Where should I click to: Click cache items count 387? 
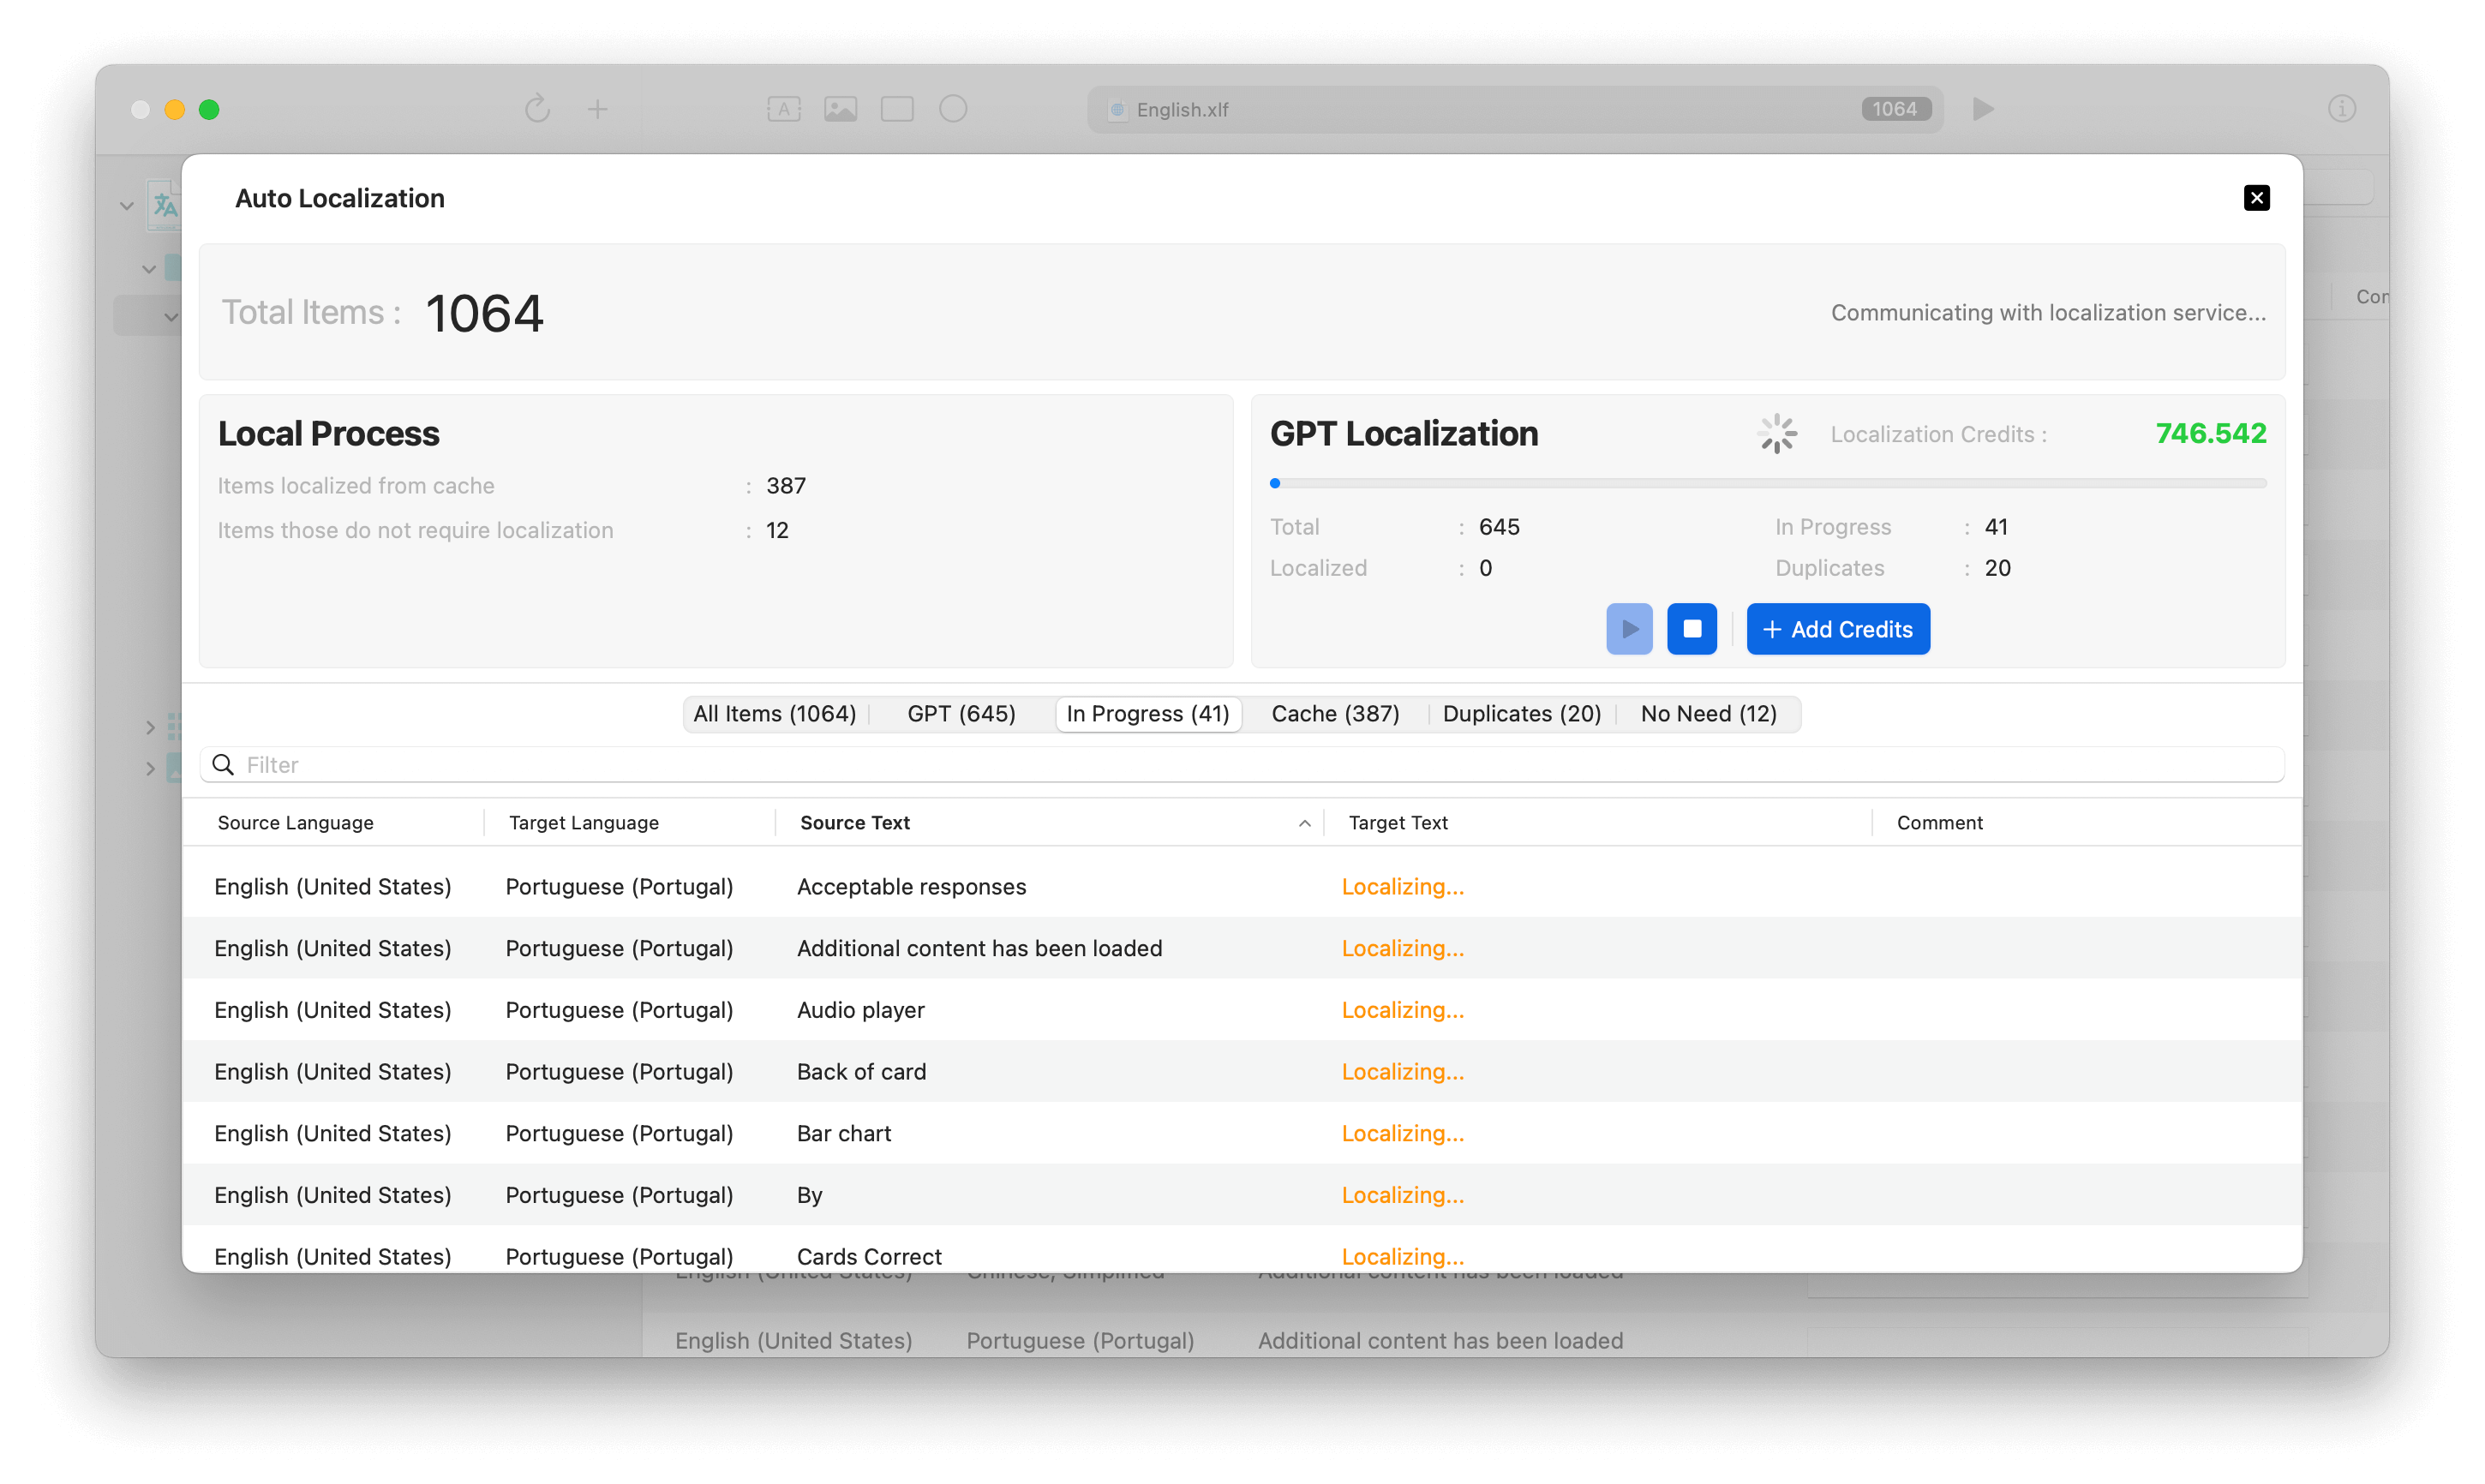click(x=785, y=485)
